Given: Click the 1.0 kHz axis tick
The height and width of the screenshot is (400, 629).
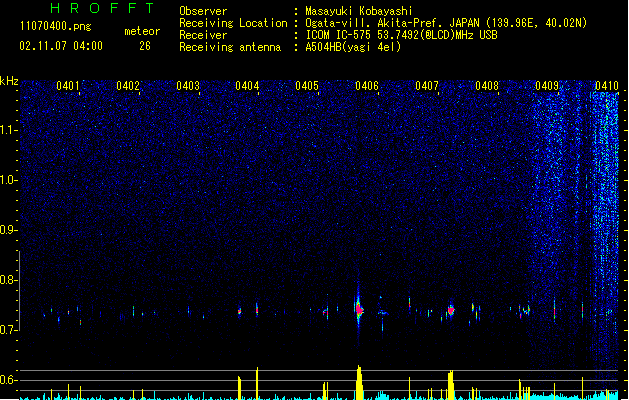Looking at the screenshot, I should pyautogui.click(x=8, y=180).
